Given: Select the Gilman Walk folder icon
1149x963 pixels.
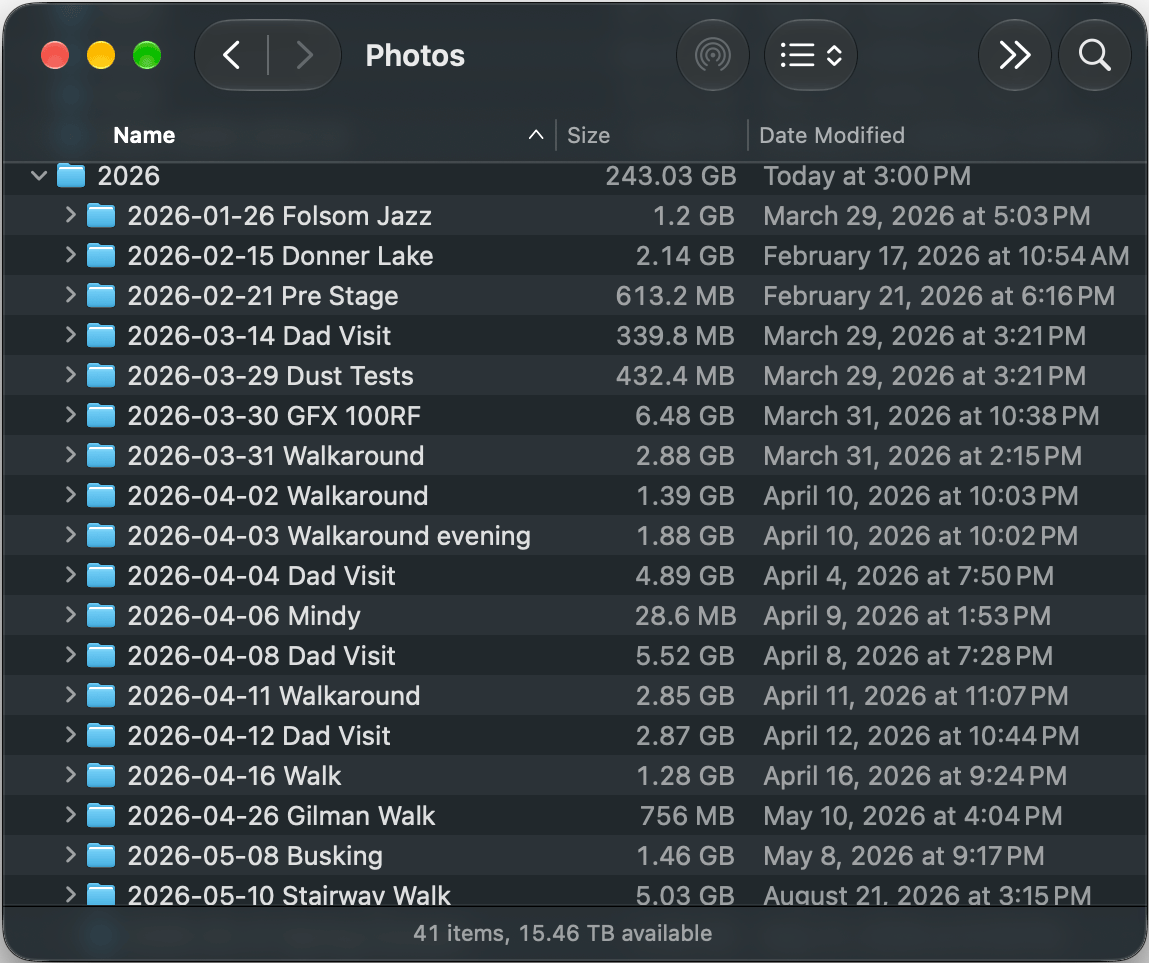Looking at the screenshot, I should pyautogui.click(x=101, y=815).
